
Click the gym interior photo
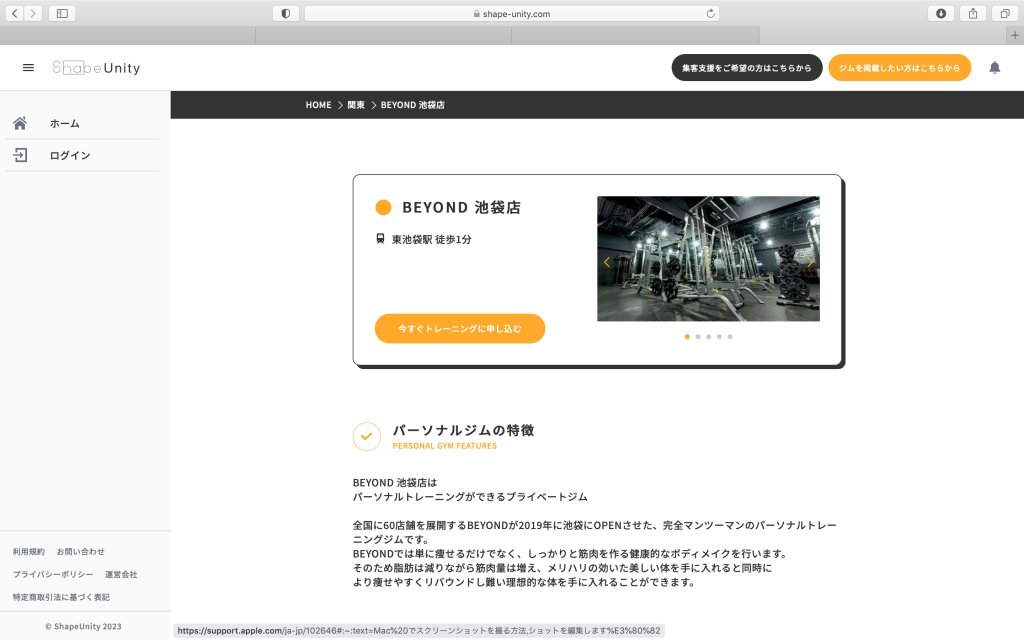[x=708, y=259]
